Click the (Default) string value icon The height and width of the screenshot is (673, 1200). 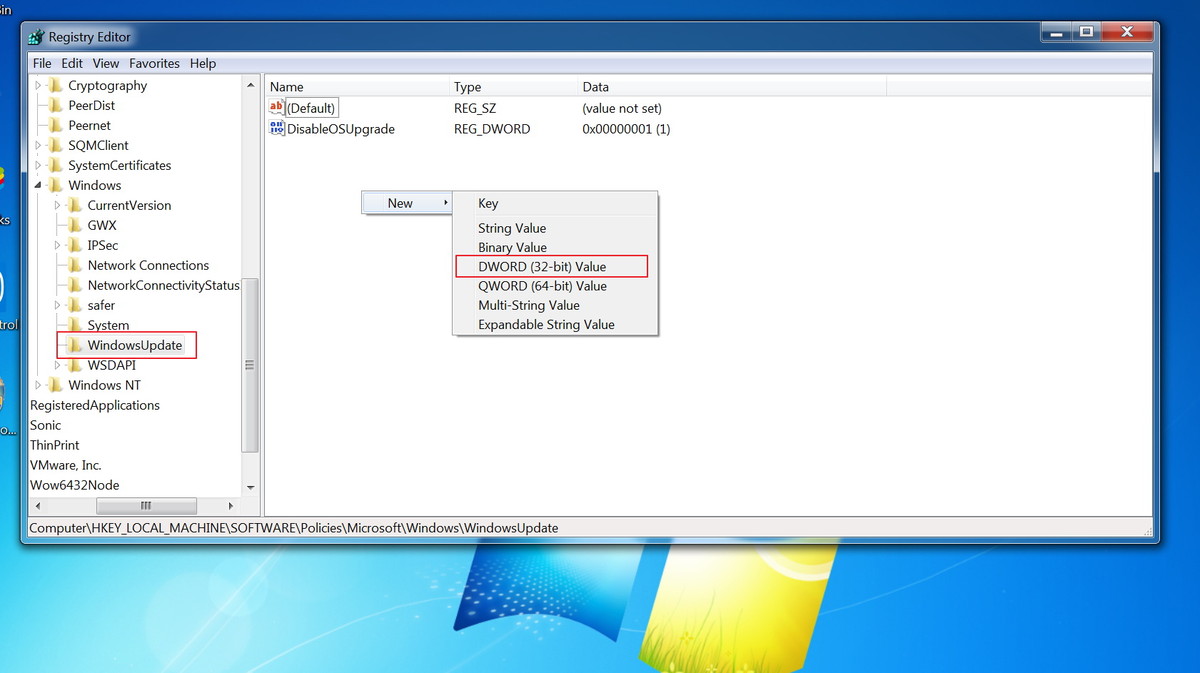[277, 108]
